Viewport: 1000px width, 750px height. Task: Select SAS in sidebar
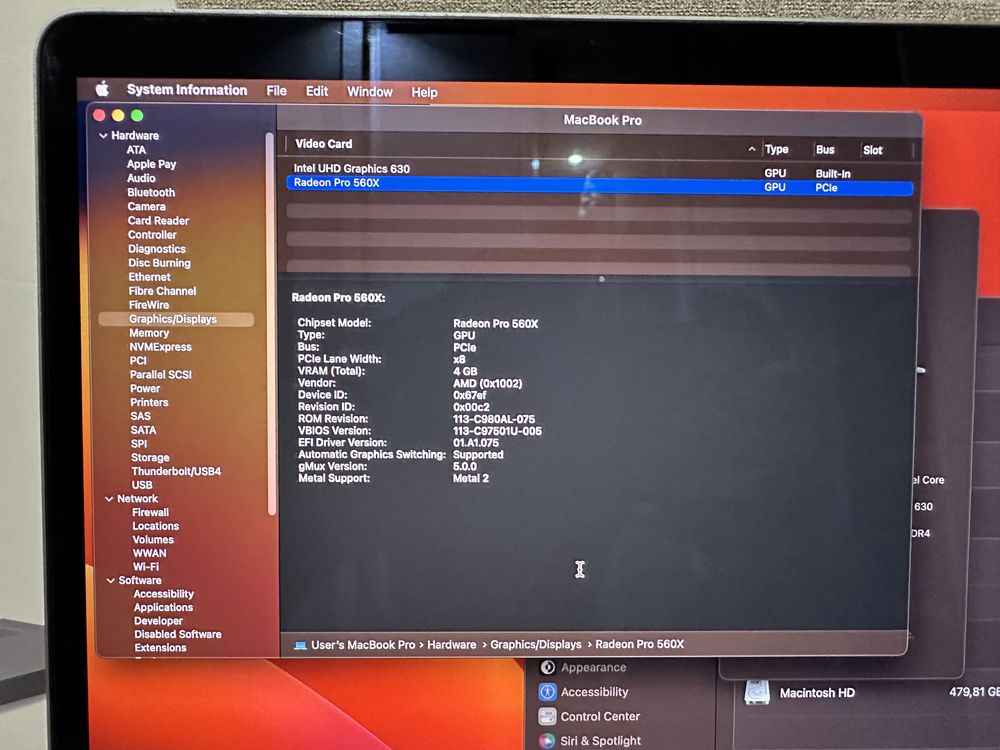click(140, 416)
